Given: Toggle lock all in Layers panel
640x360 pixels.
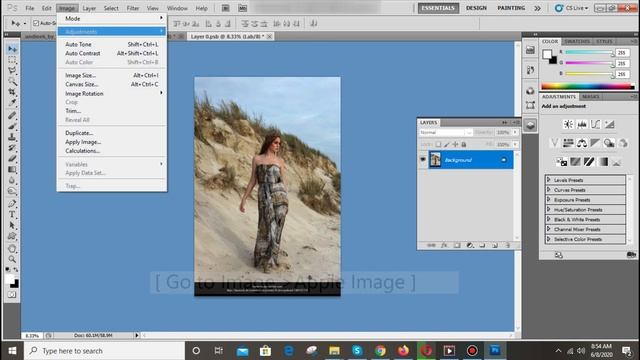Looking at the screenshot, I should pyautogui.click(x=464, y=144).
